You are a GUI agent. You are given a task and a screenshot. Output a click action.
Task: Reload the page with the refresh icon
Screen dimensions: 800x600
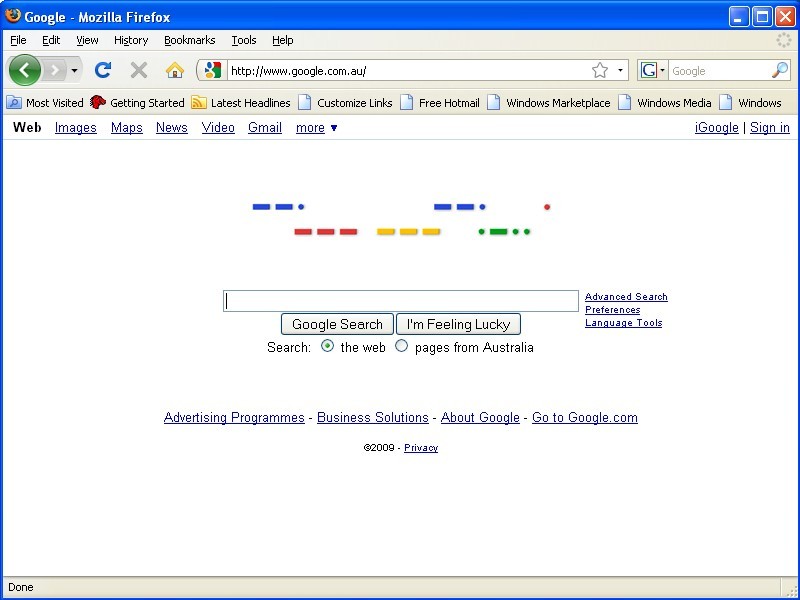[x=102, y=70]
